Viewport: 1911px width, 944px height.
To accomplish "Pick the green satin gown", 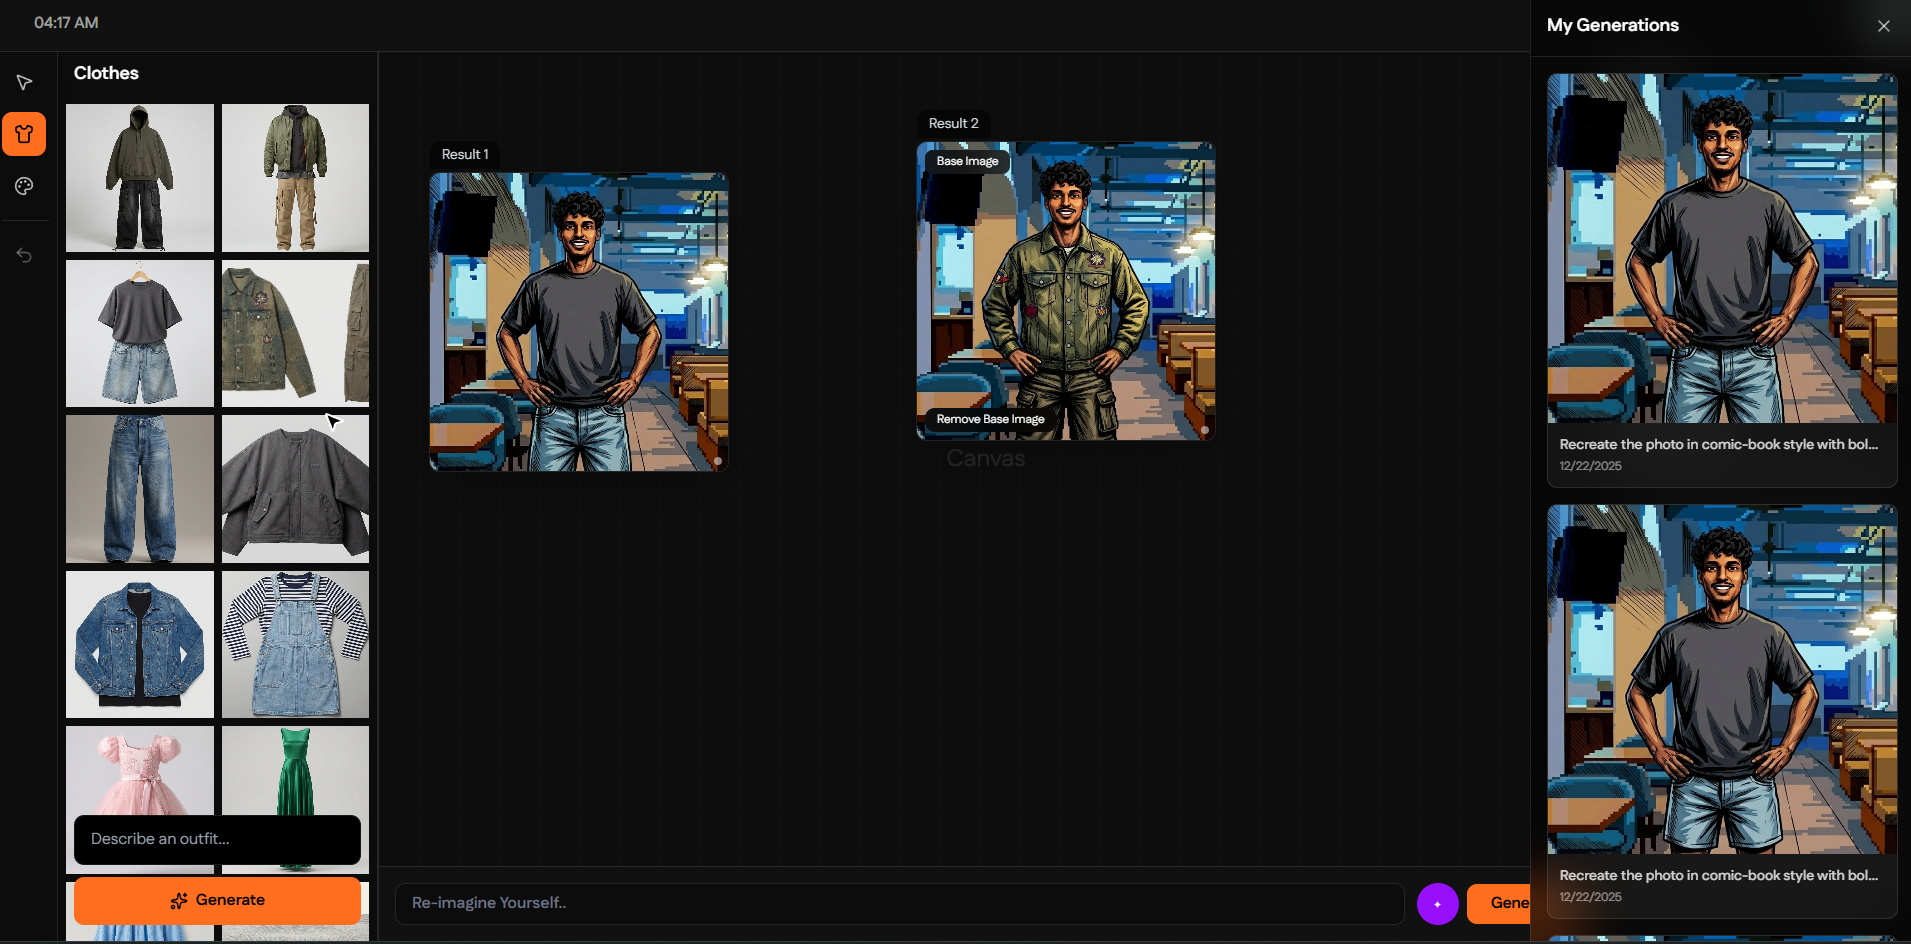I will click(295, 770).
